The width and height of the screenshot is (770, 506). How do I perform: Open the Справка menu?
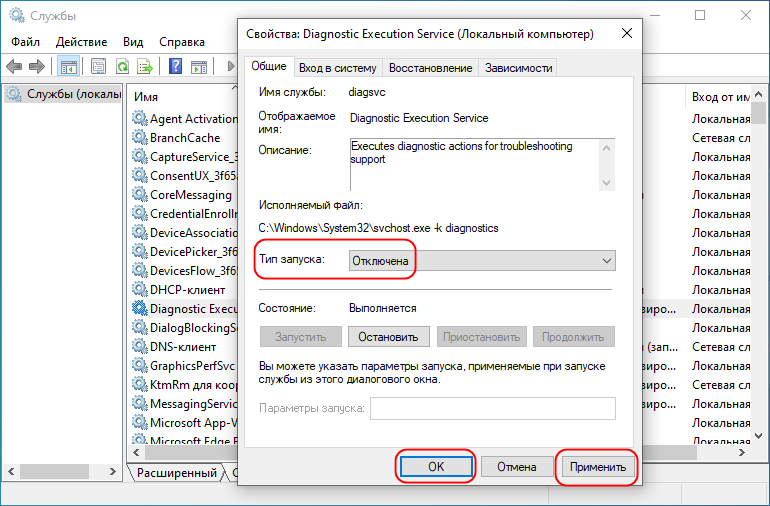click(182, 42)
